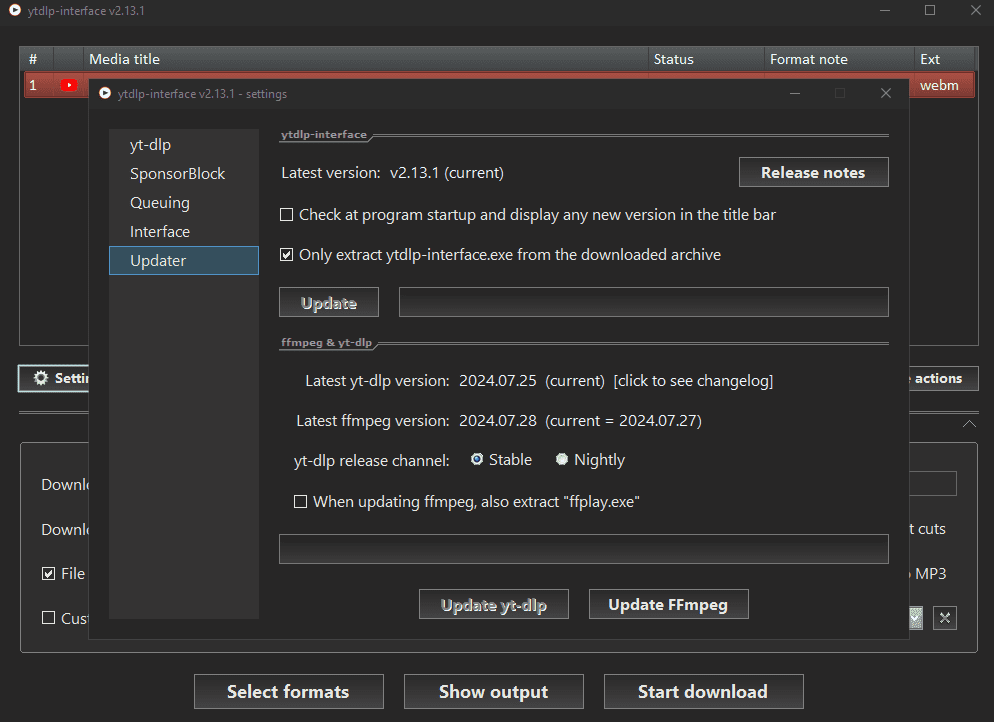Minimize the settings dialog
This screenshot has width=994, height=722.
[795, 93]
